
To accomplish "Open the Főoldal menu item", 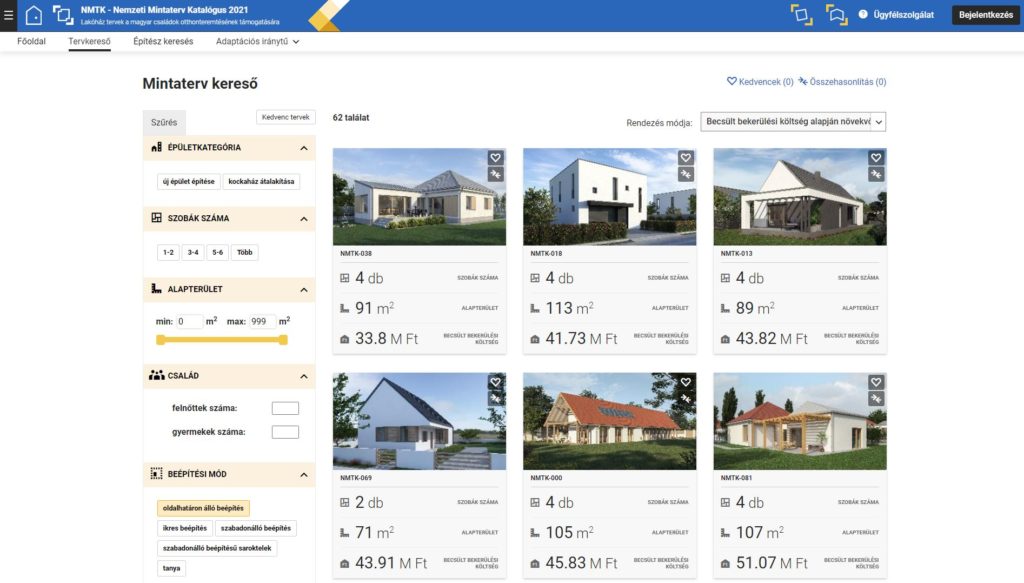I will (x=32, y=42).
